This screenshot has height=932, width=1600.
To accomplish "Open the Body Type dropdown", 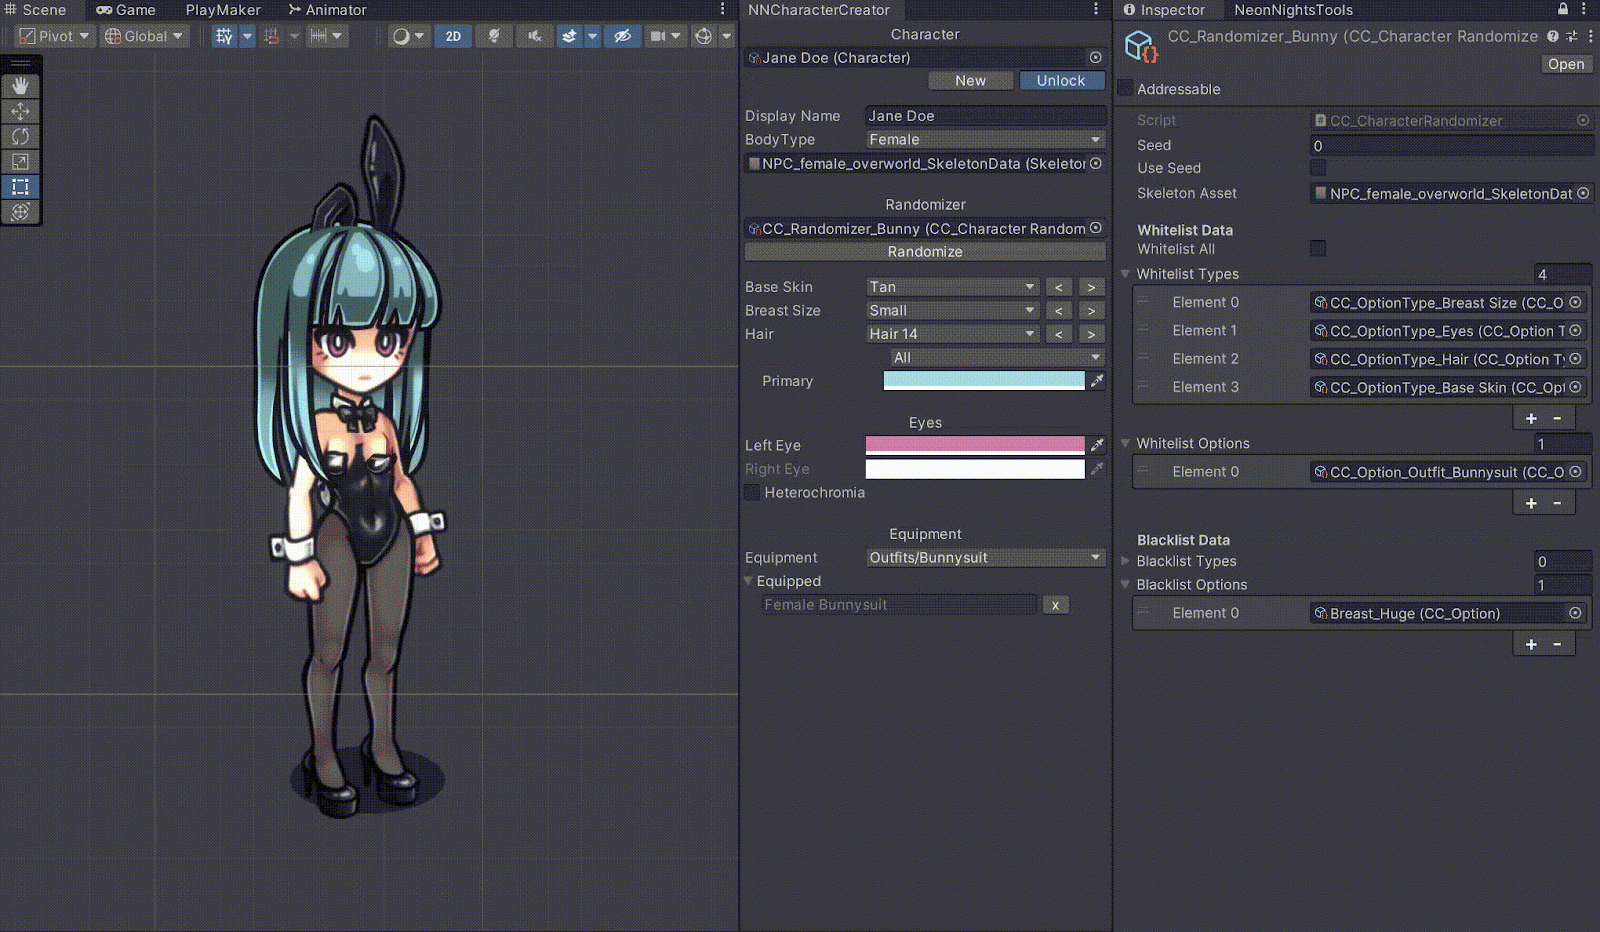I will 984,140.
